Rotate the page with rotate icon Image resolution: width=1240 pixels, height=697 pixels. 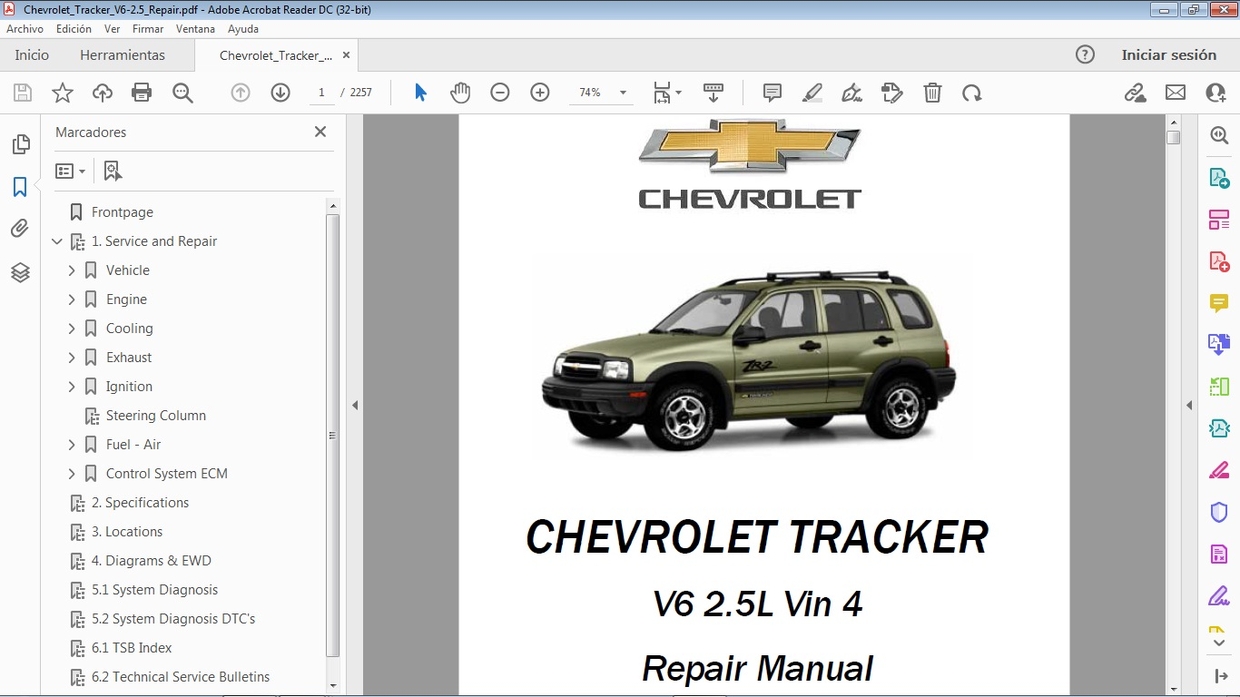972,93
